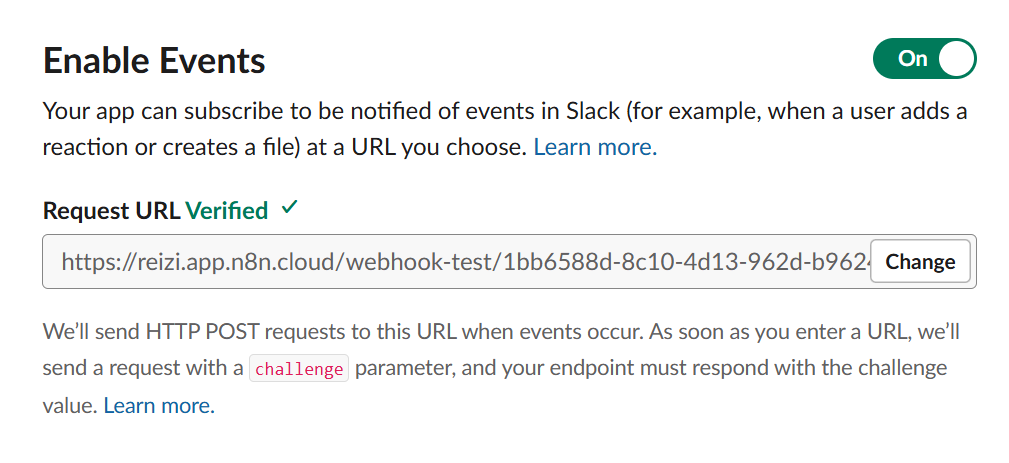Click the "Enable Events" heading
The height and width of the screenshot is (463, 1009).
tap(154, 62)
